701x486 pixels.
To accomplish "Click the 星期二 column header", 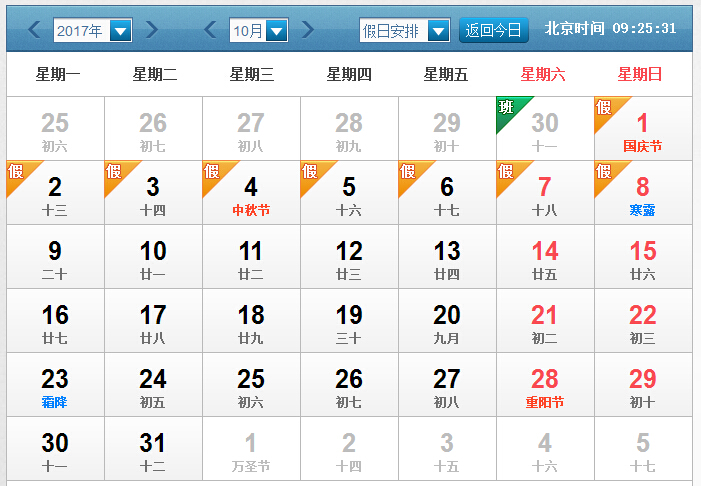I will click(155, 74).
